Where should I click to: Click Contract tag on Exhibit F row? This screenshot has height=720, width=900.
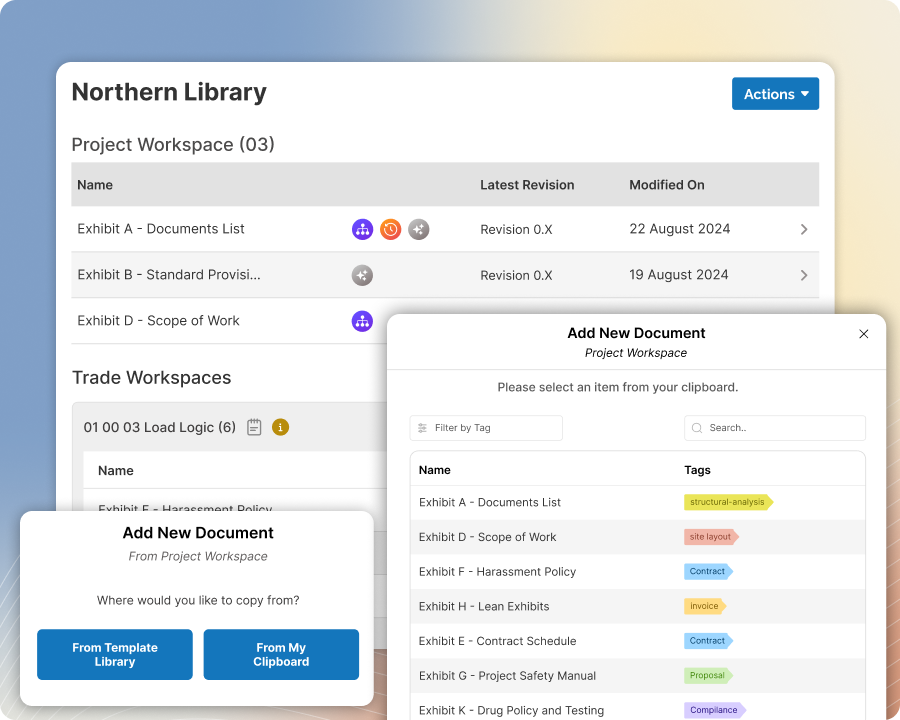[x=708, y=571]
